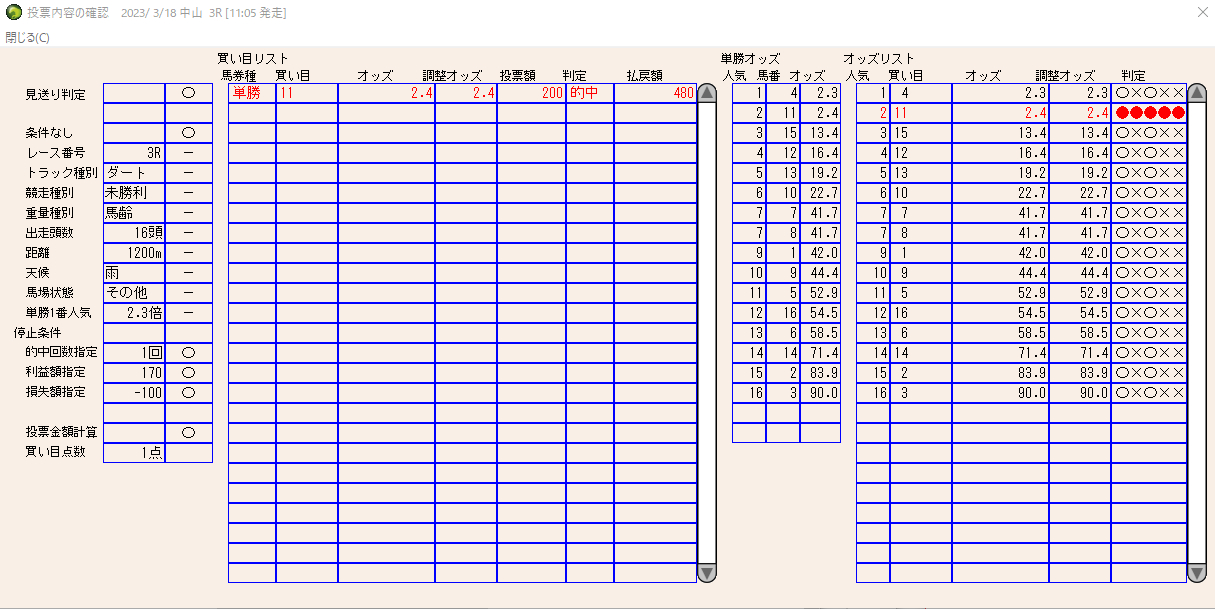Click the オッズリスト vertical scrollbar track
The width and height of the screenshot is (1215, 609).
pos(1196,333)
